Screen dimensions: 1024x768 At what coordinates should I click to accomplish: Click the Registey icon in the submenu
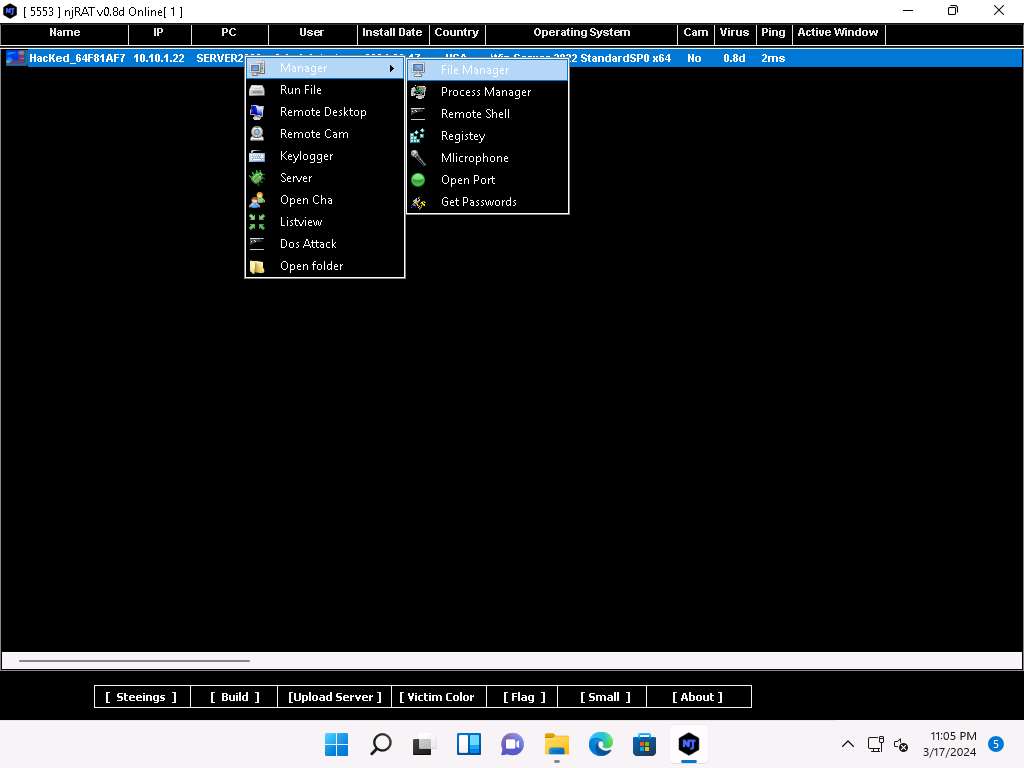coord(419,136)
